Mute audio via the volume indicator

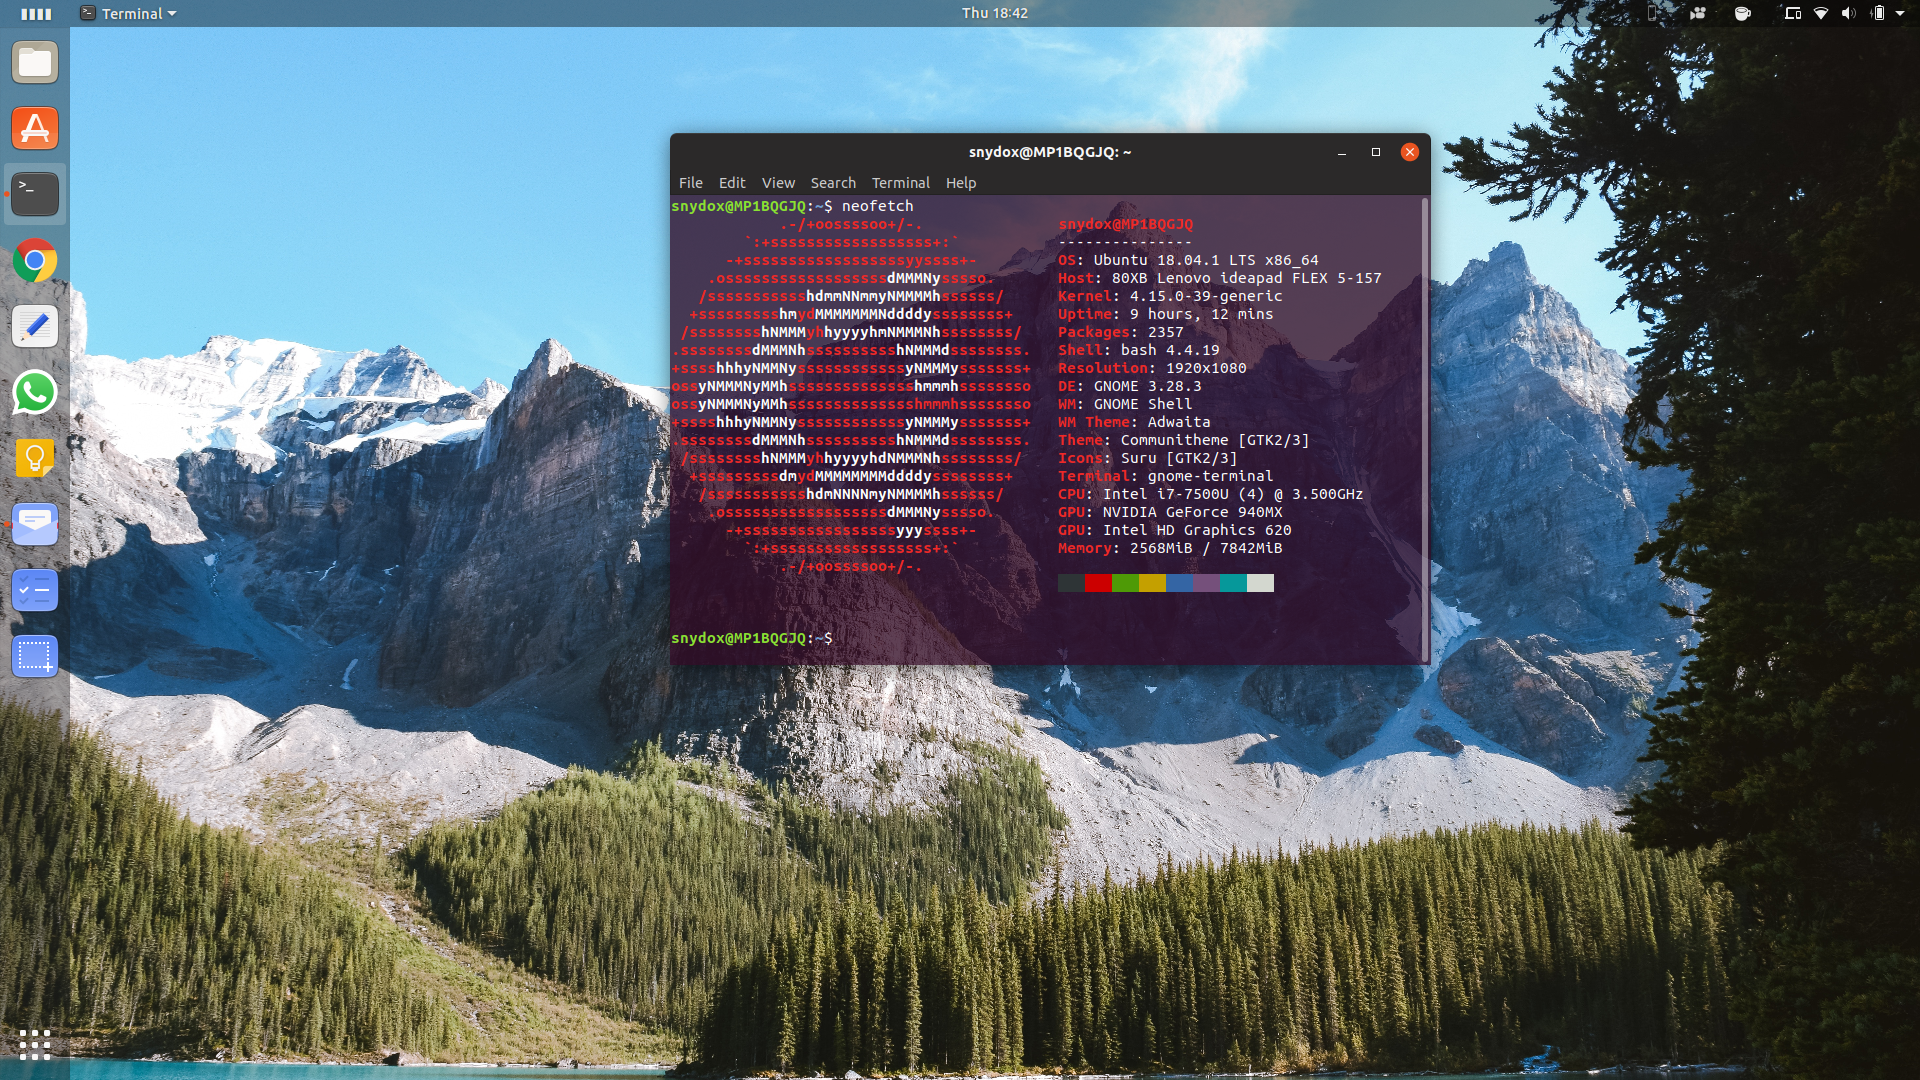[x=1849, y=14]
